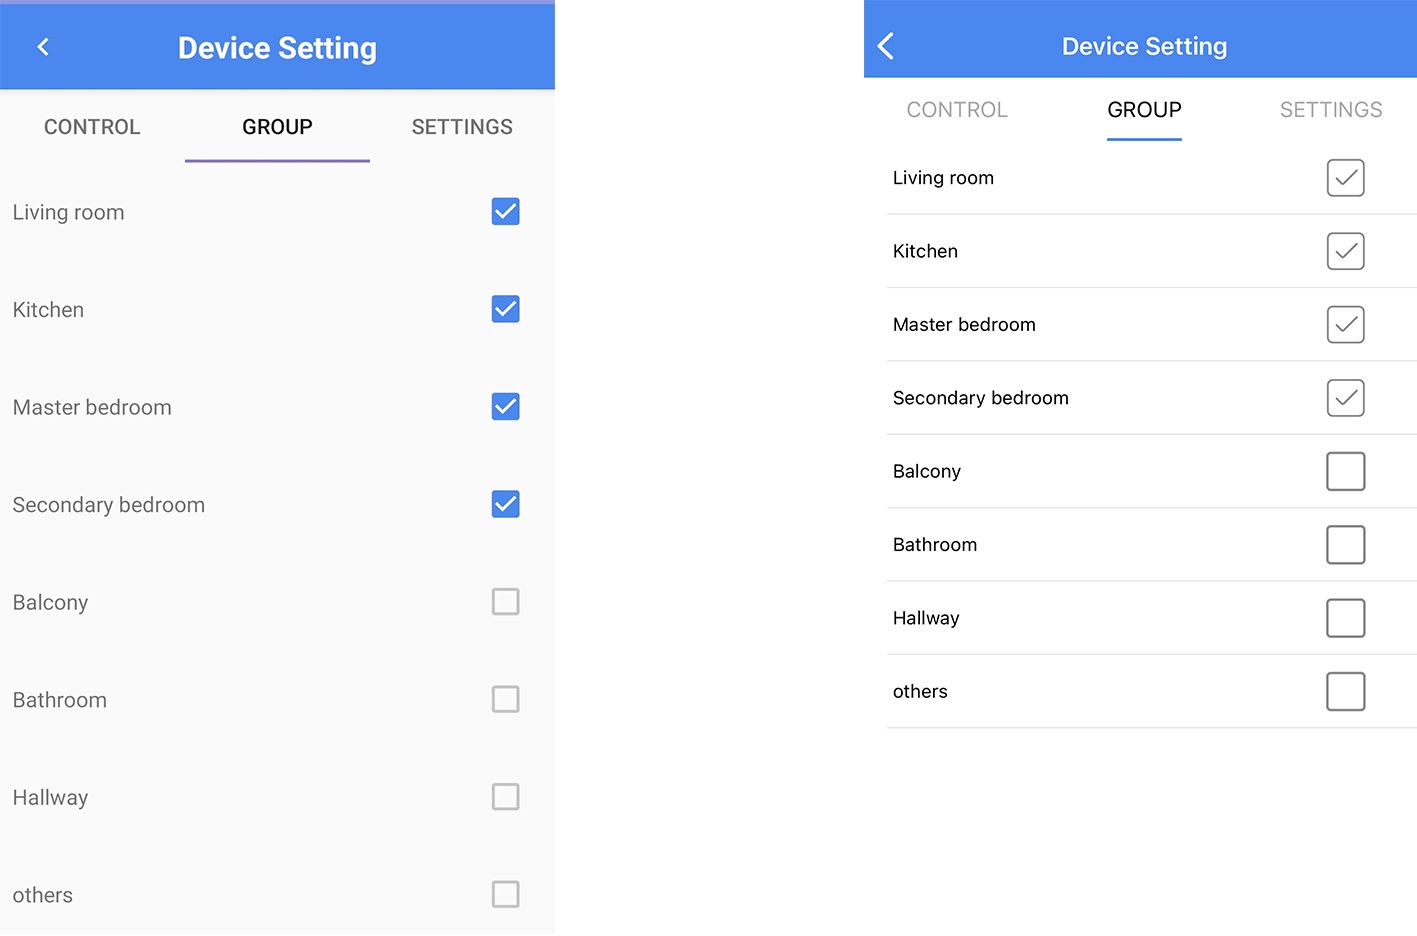Select 'Bathroom' label on left screen

coord(59,700)
